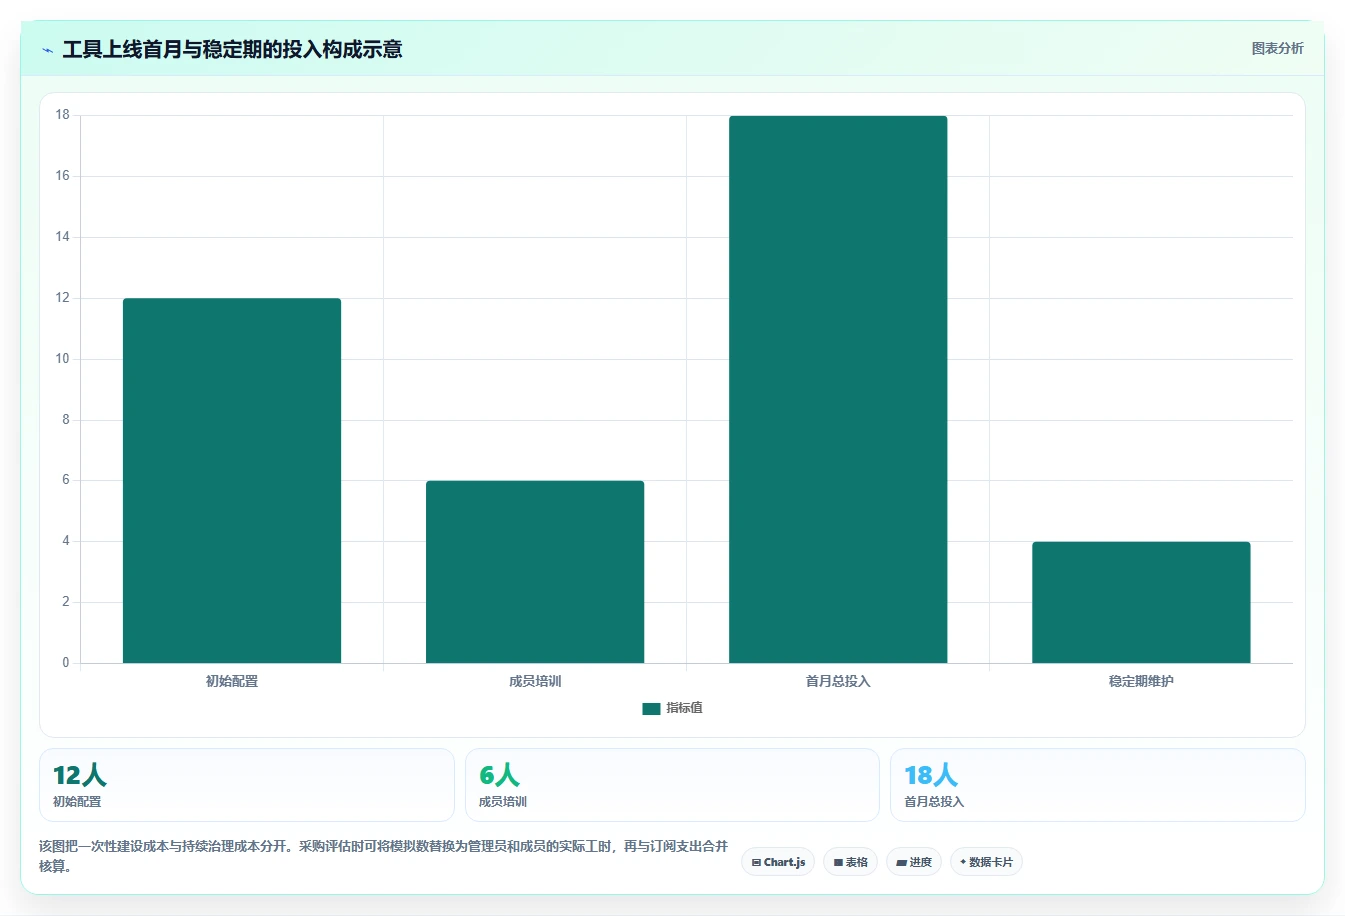Select the 稳定期维护 bar in chart
This screenshot has height=916, width=1345.
tap(1141, 602)
